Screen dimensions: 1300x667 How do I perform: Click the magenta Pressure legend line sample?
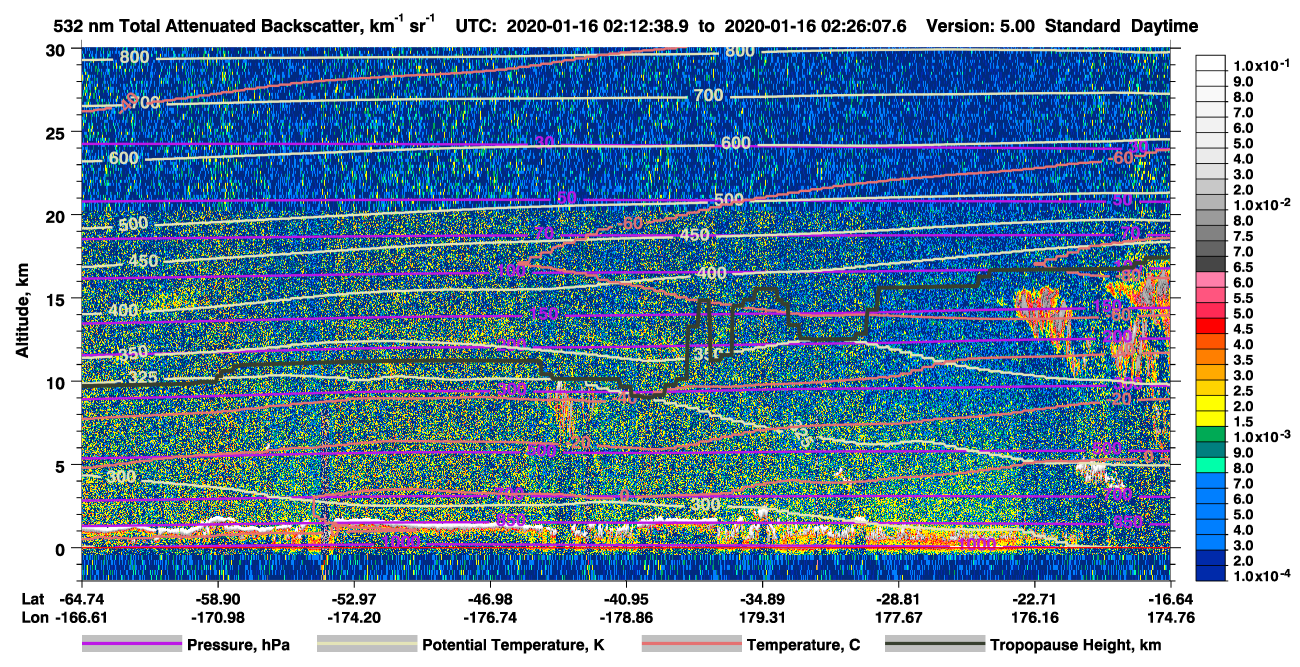[x=131, y=645]
